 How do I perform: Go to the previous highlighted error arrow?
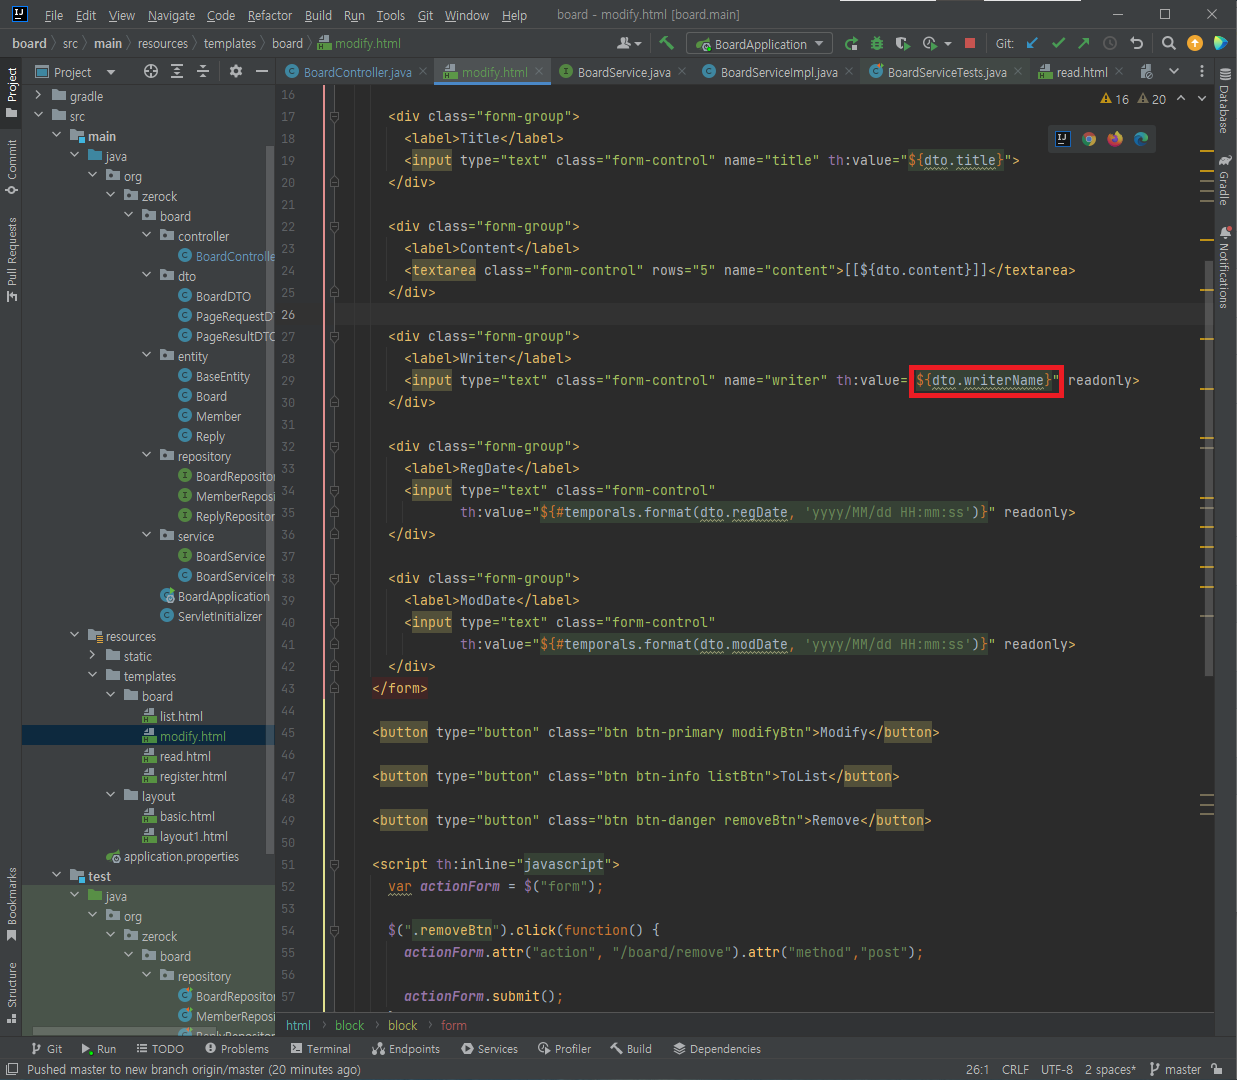pyautogui.click(x=1181, y=98)
